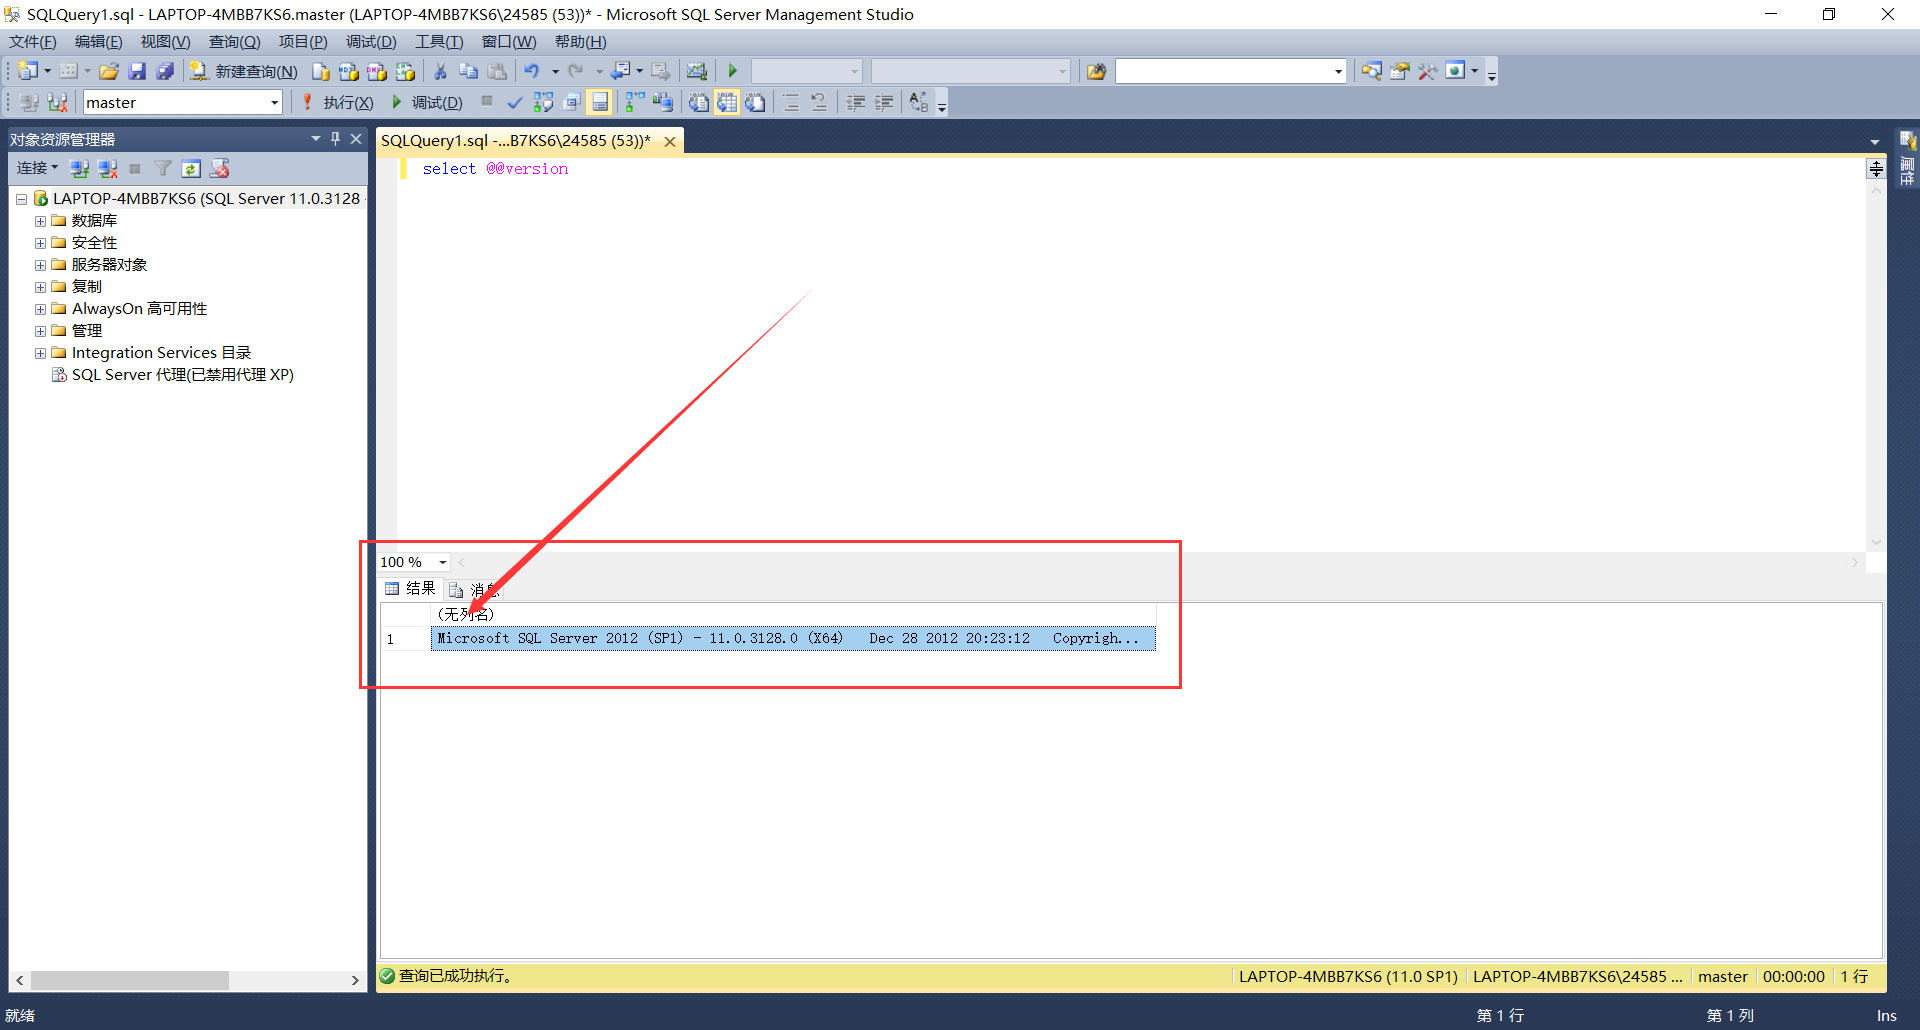
Task: Click the Undo arrow icon
Action: point(531,71)
